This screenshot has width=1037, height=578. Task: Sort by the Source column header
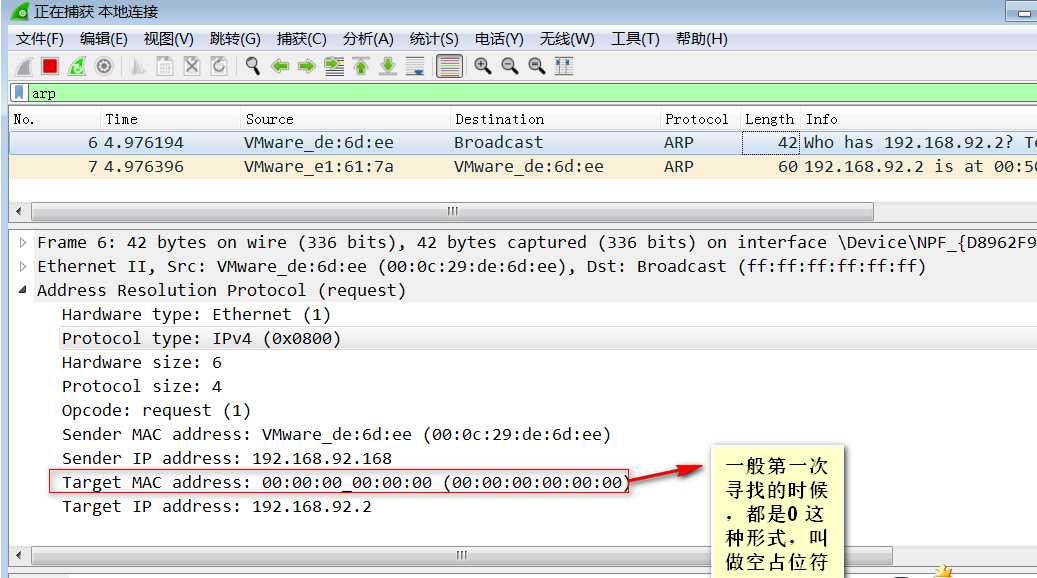(346, 119)
